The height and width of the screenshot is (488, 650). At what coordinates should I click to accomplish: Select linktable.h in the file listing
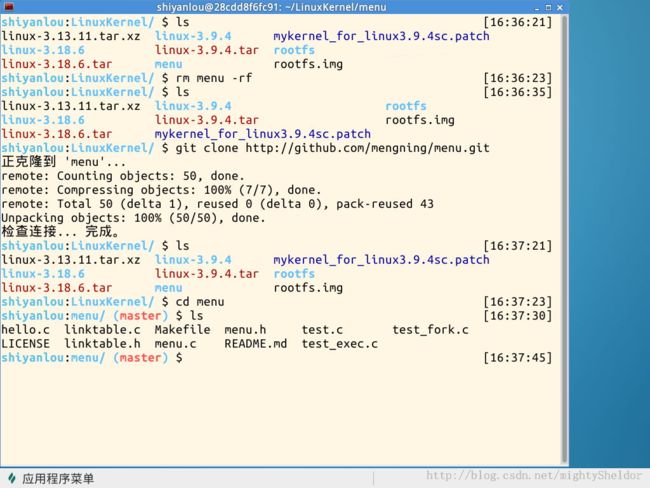[x=102, y=344]
